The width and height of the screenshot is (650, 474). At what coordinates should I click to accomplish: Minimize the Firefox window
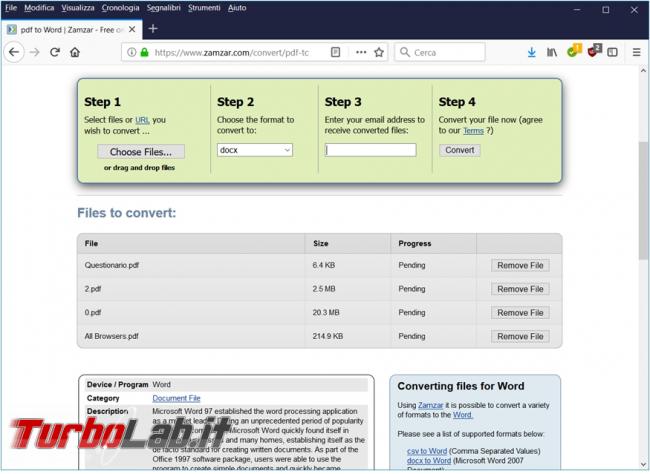coord(577,10)
